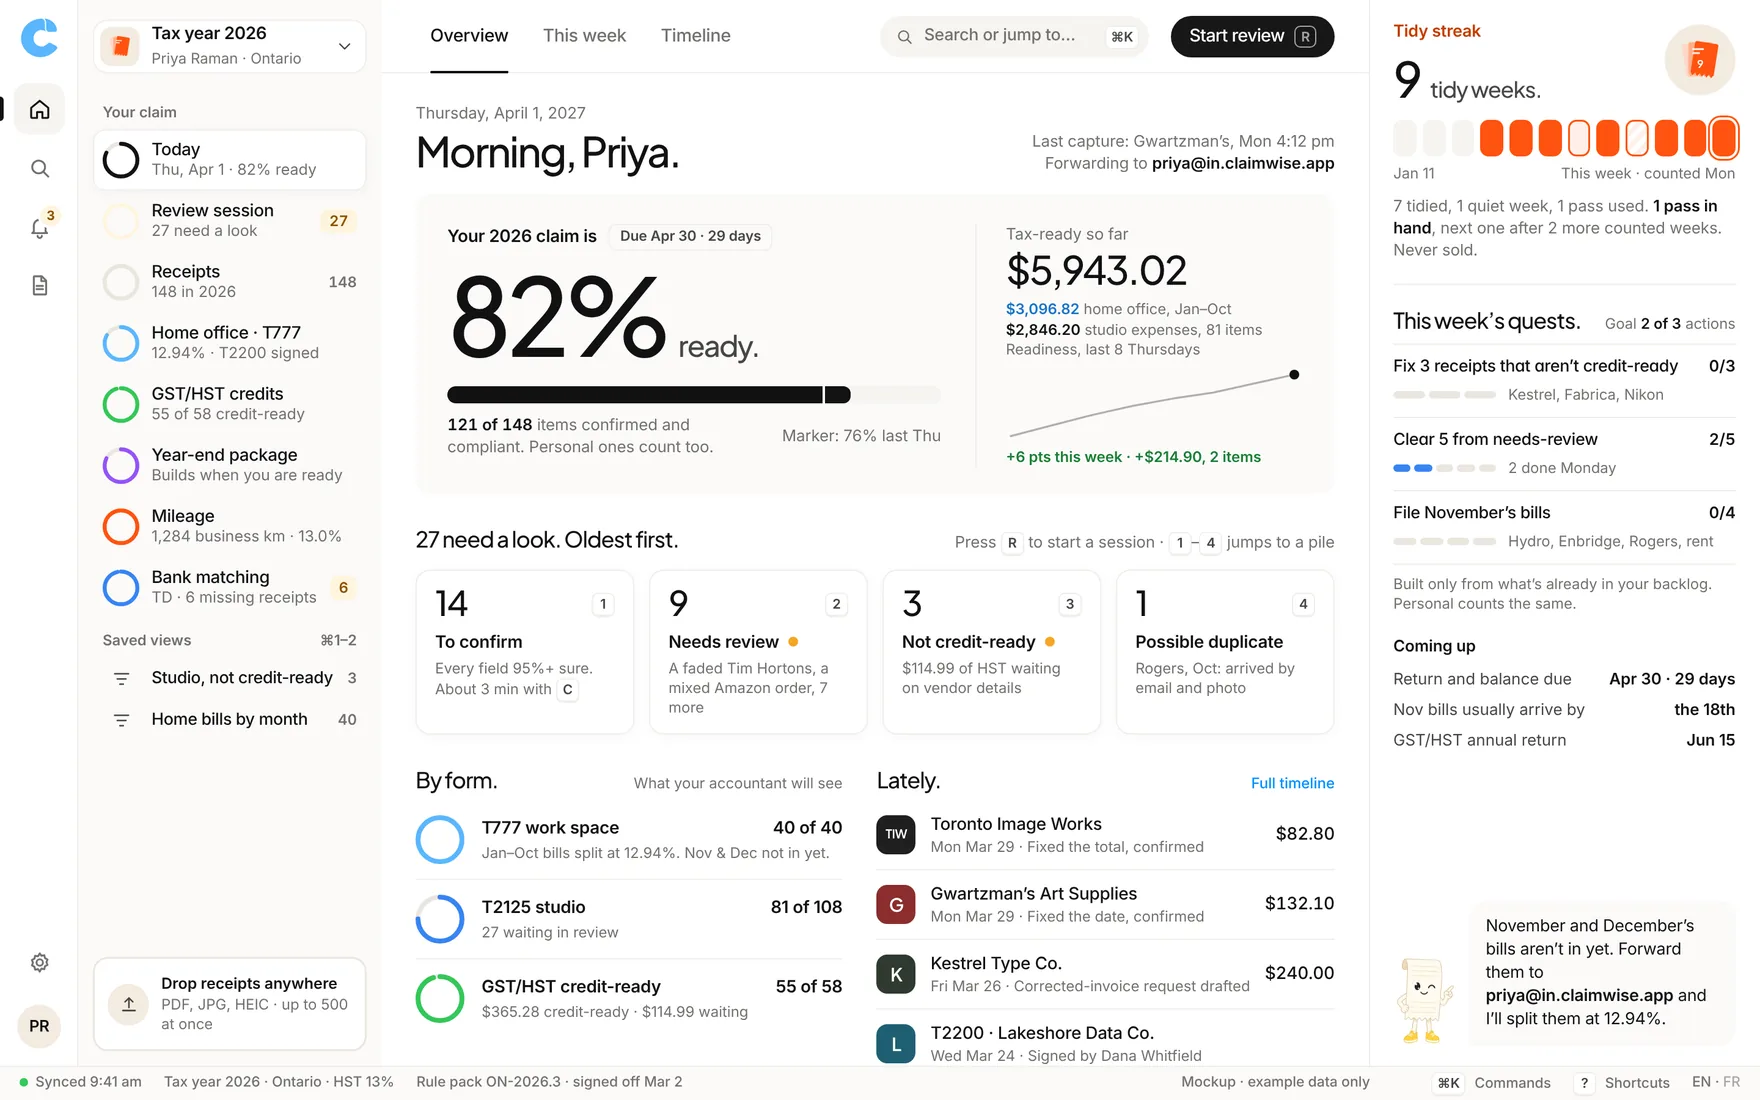
Task: Click filter icon beside Home bills by month
Action: 121,720
